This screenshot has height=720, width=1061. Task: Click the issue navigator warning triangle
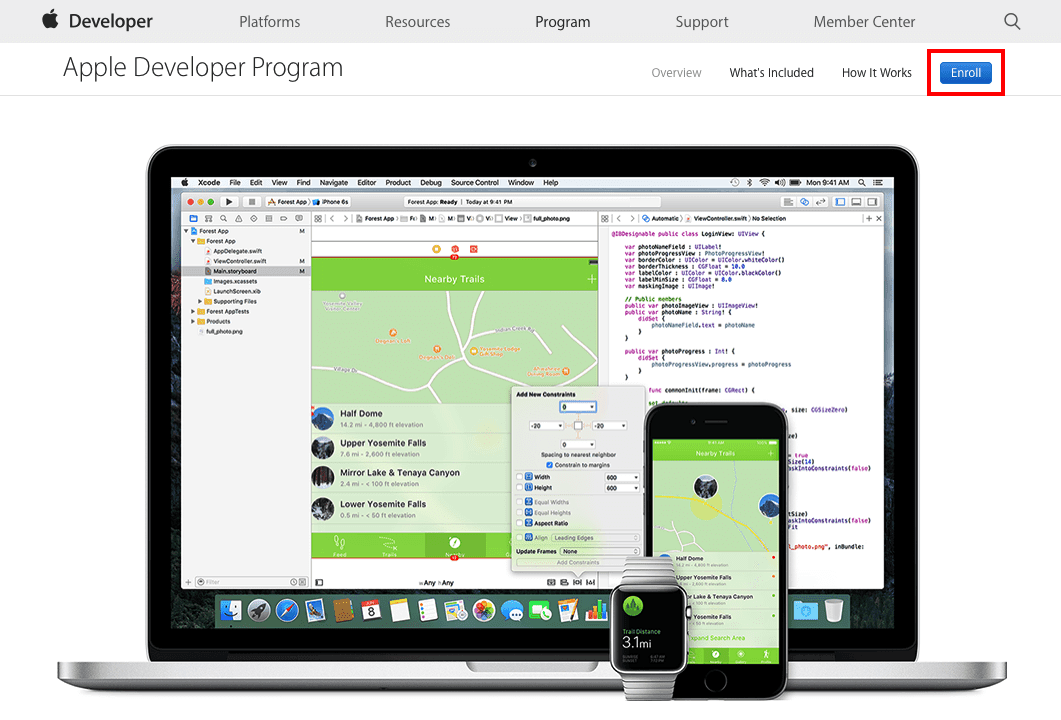tap(238, 219)
